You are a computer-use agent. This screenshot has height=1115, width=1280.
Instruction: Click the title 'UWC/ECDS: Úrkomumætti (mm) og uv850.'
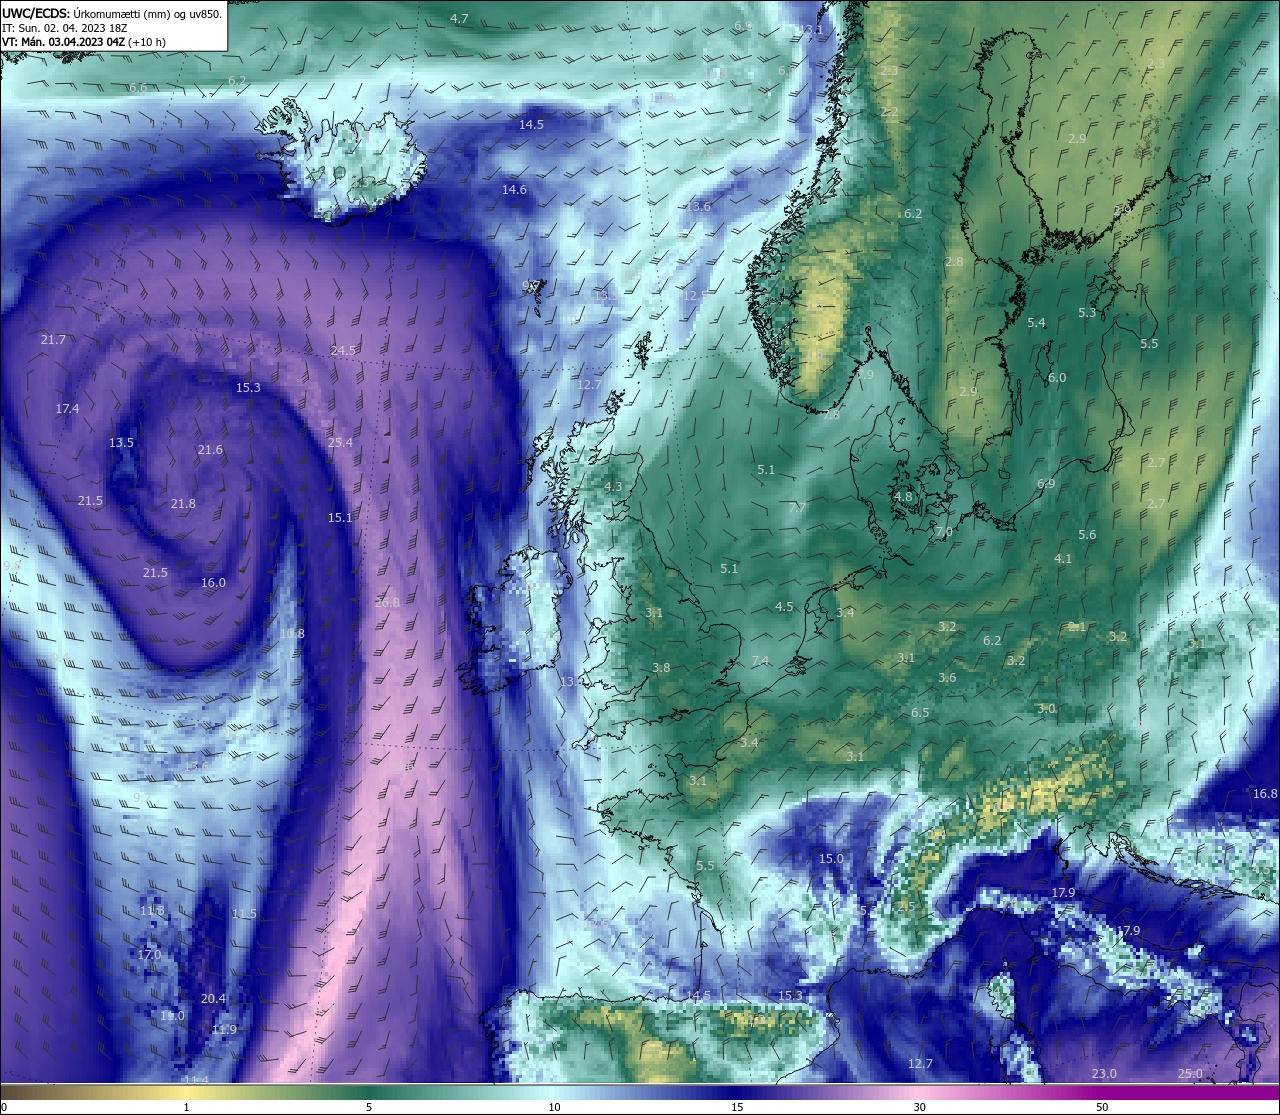click(x=112, y=13)
